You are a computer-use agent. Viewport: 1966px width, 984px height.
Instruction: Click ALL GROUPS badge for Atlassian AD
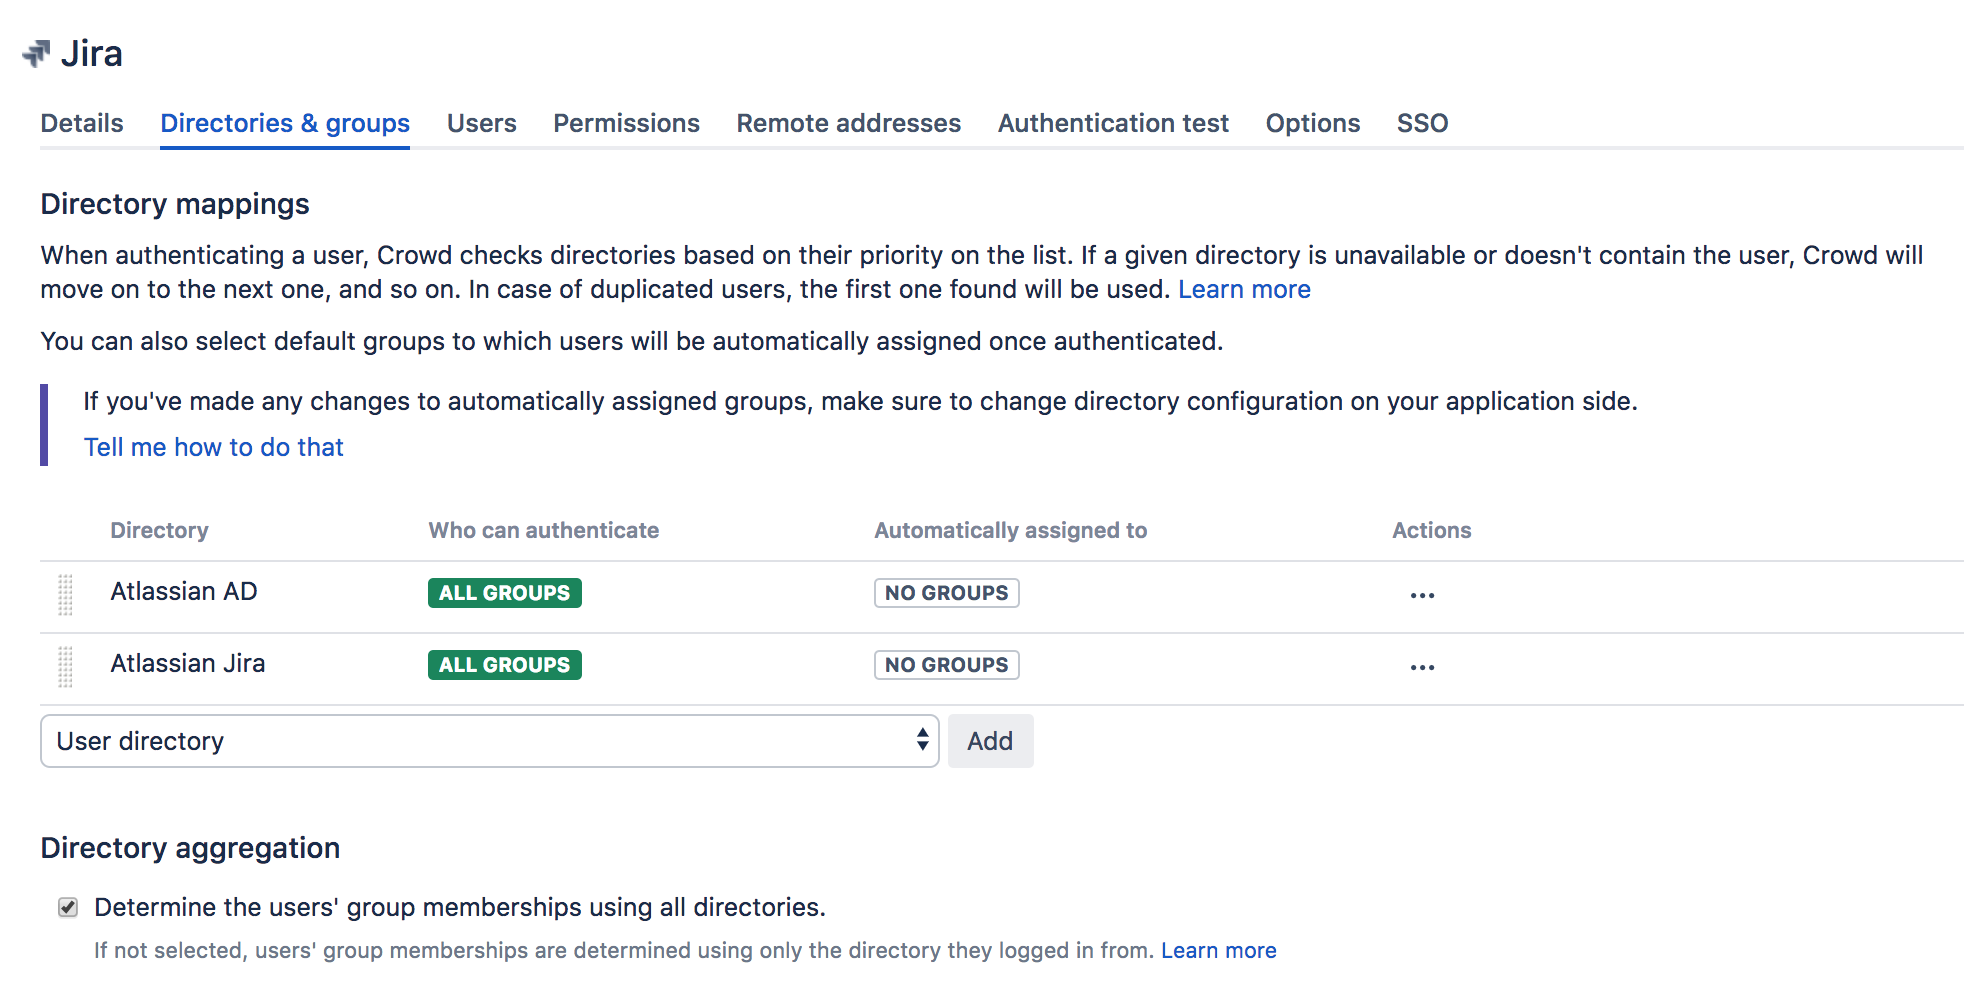coord(504,593)
